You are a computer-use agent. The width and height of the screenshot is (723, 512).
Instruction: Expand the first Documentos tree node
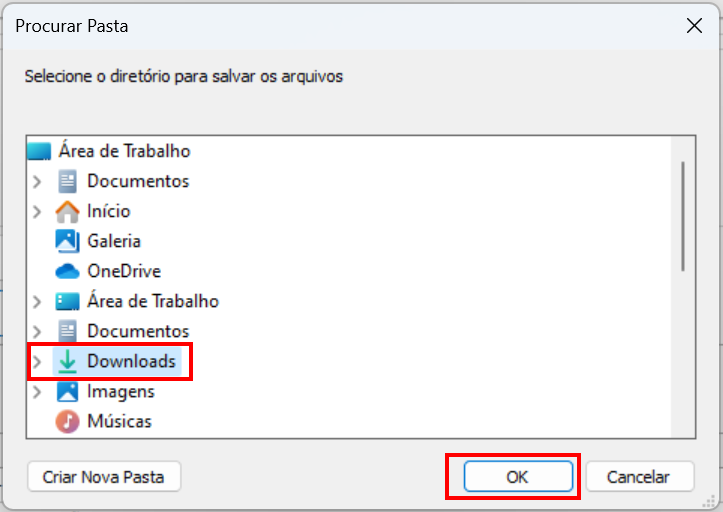pos(37,181)
